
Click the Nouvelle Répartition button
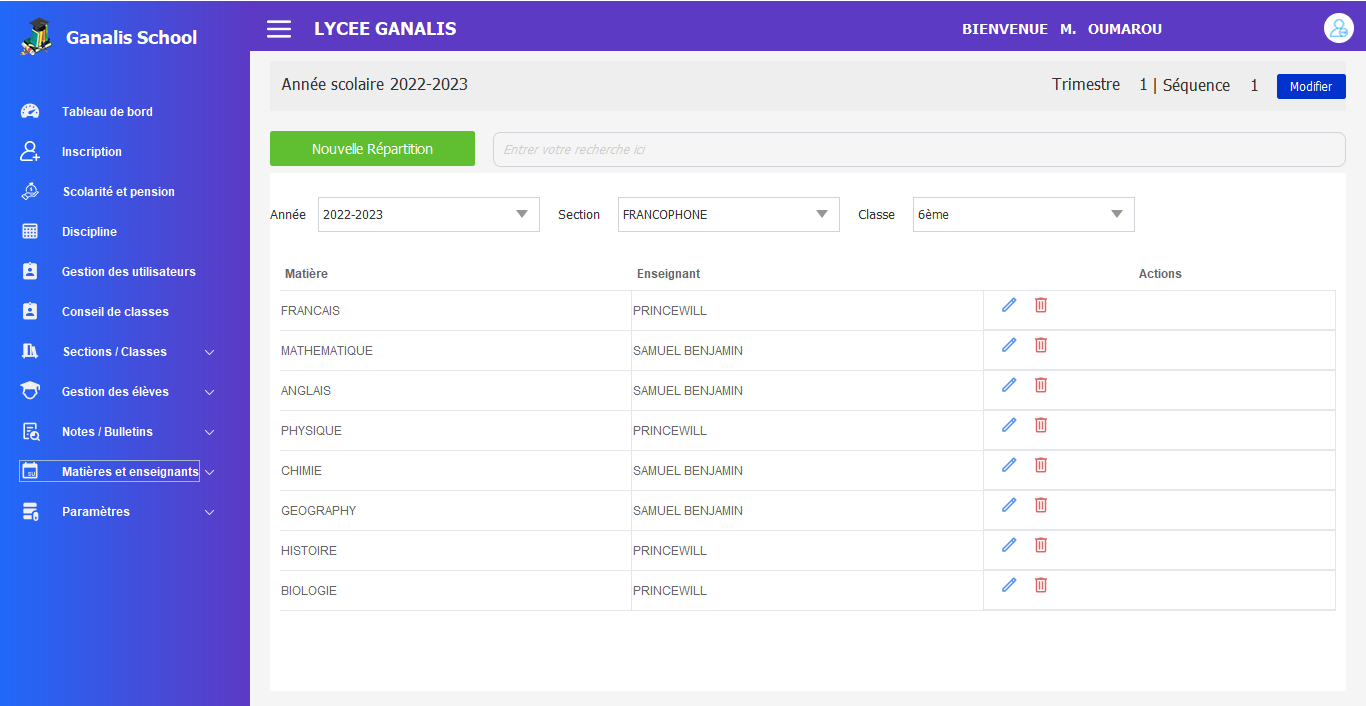point(372,149)
